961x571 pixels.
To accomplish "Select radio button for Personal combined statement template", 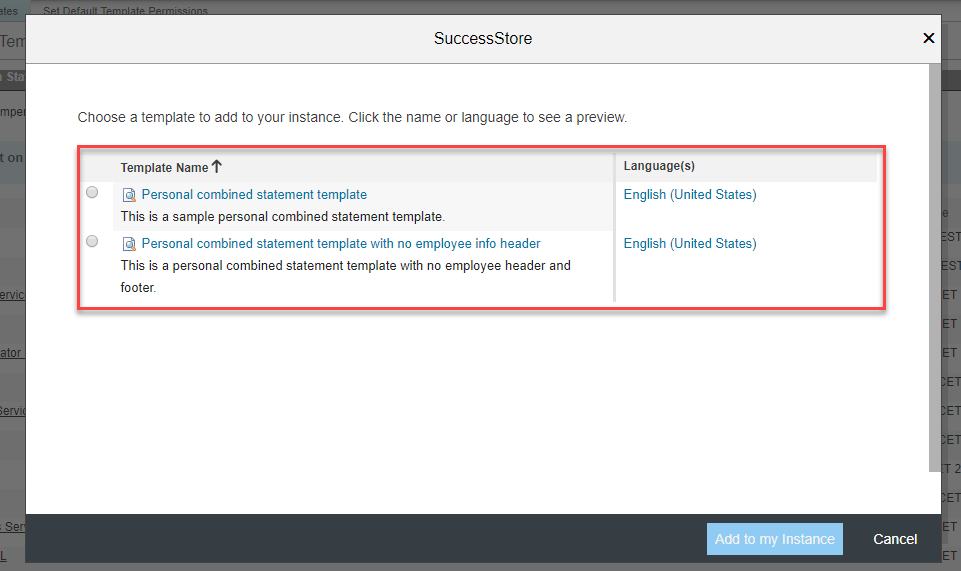I will [x=92, y=192].
